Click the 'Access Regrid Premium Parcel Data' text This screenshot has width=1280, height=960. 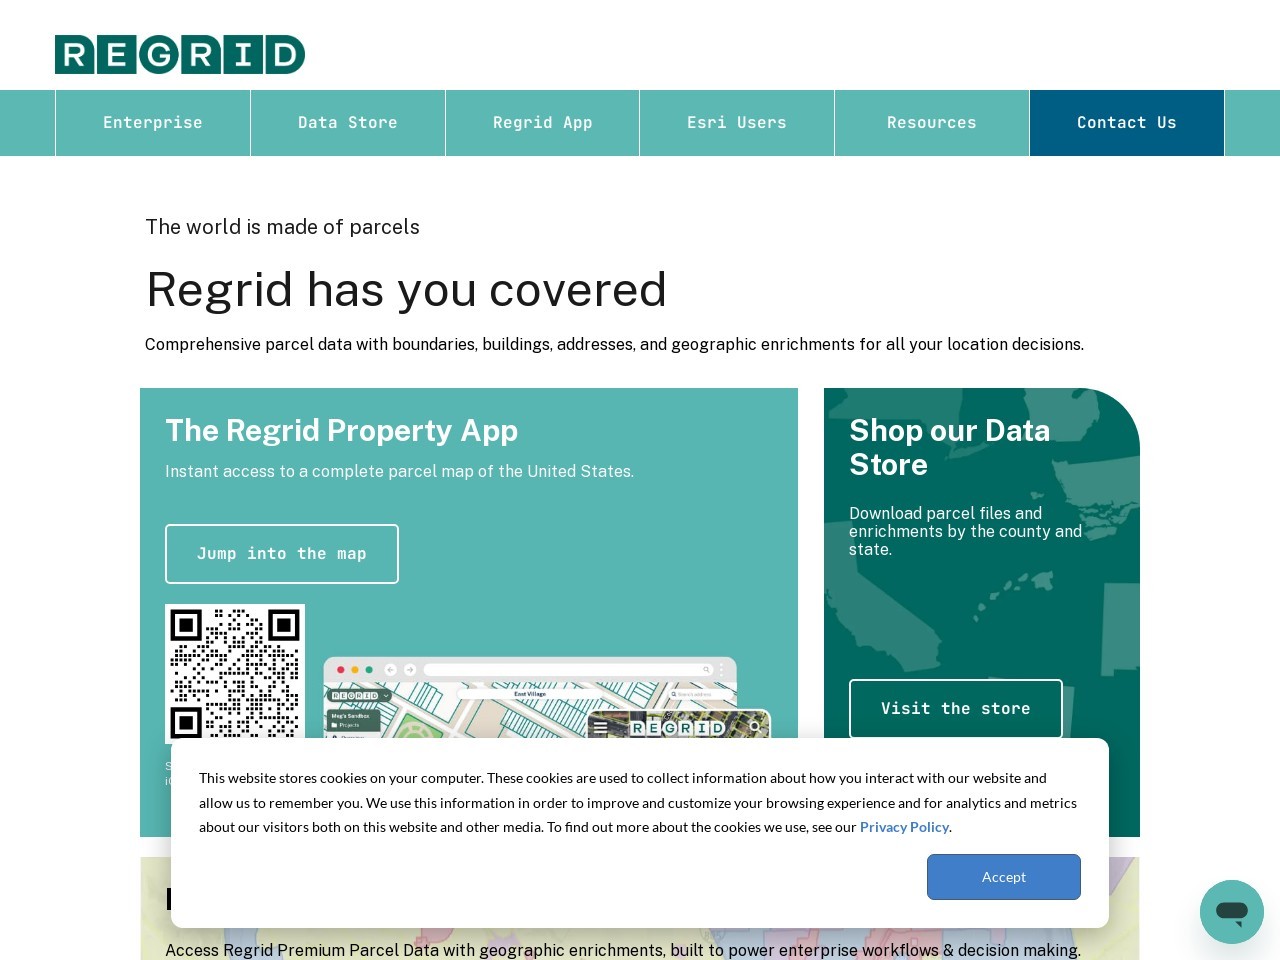623,950
